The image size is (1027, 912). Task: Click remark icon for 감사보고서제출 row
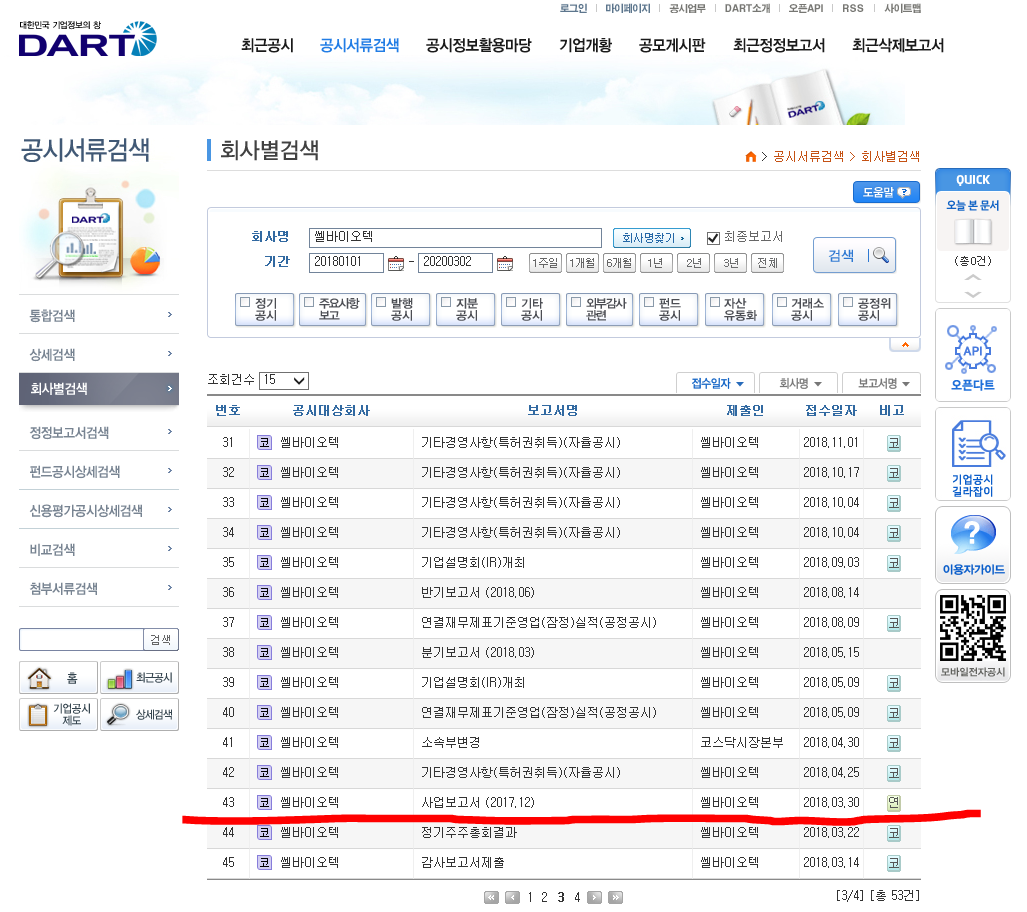pyautogui.click(x=893, y=863)
